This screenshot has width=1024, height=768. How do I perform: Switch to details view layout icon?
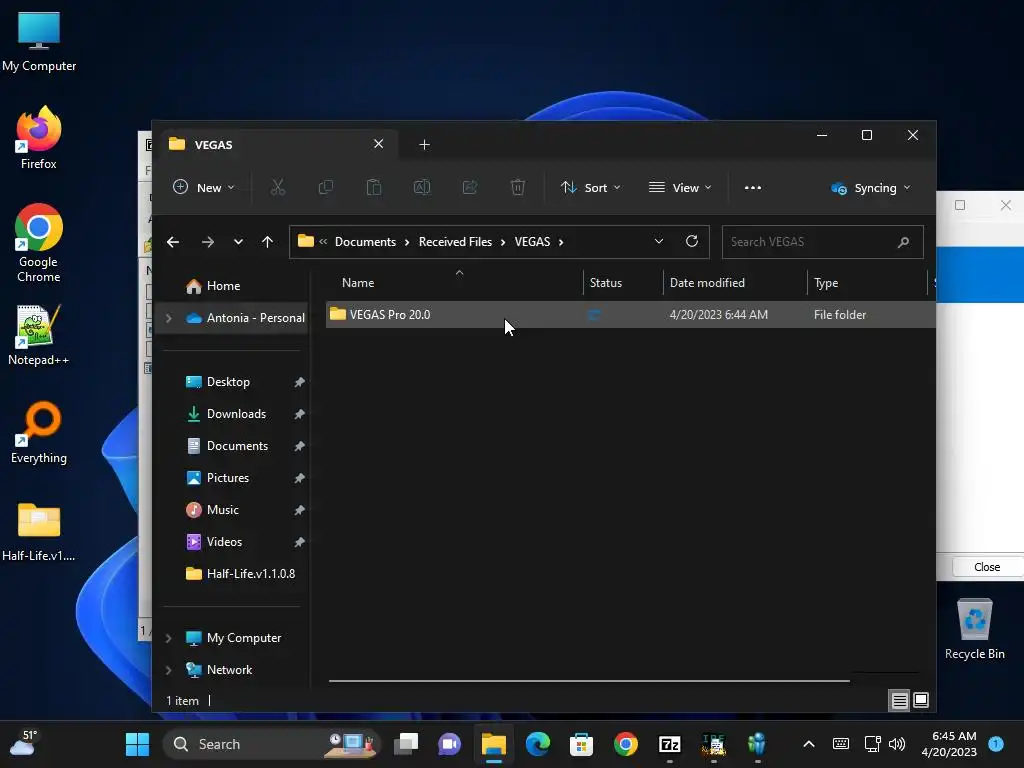(x=899, y=701)
